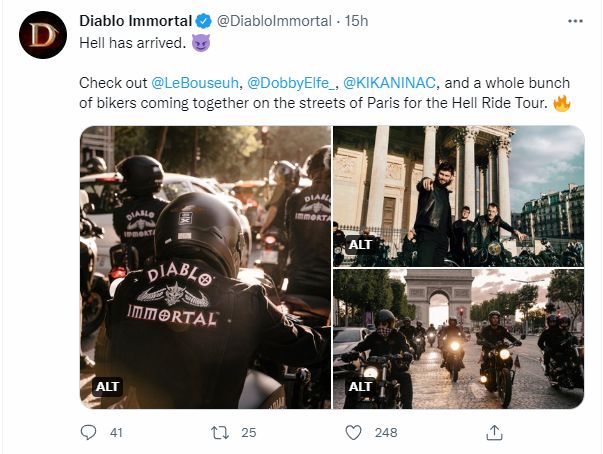The height and width of the screenshot is (454, 603).
Task: Show ALT text on biker jacket photo
Action: tap(107, 385)
